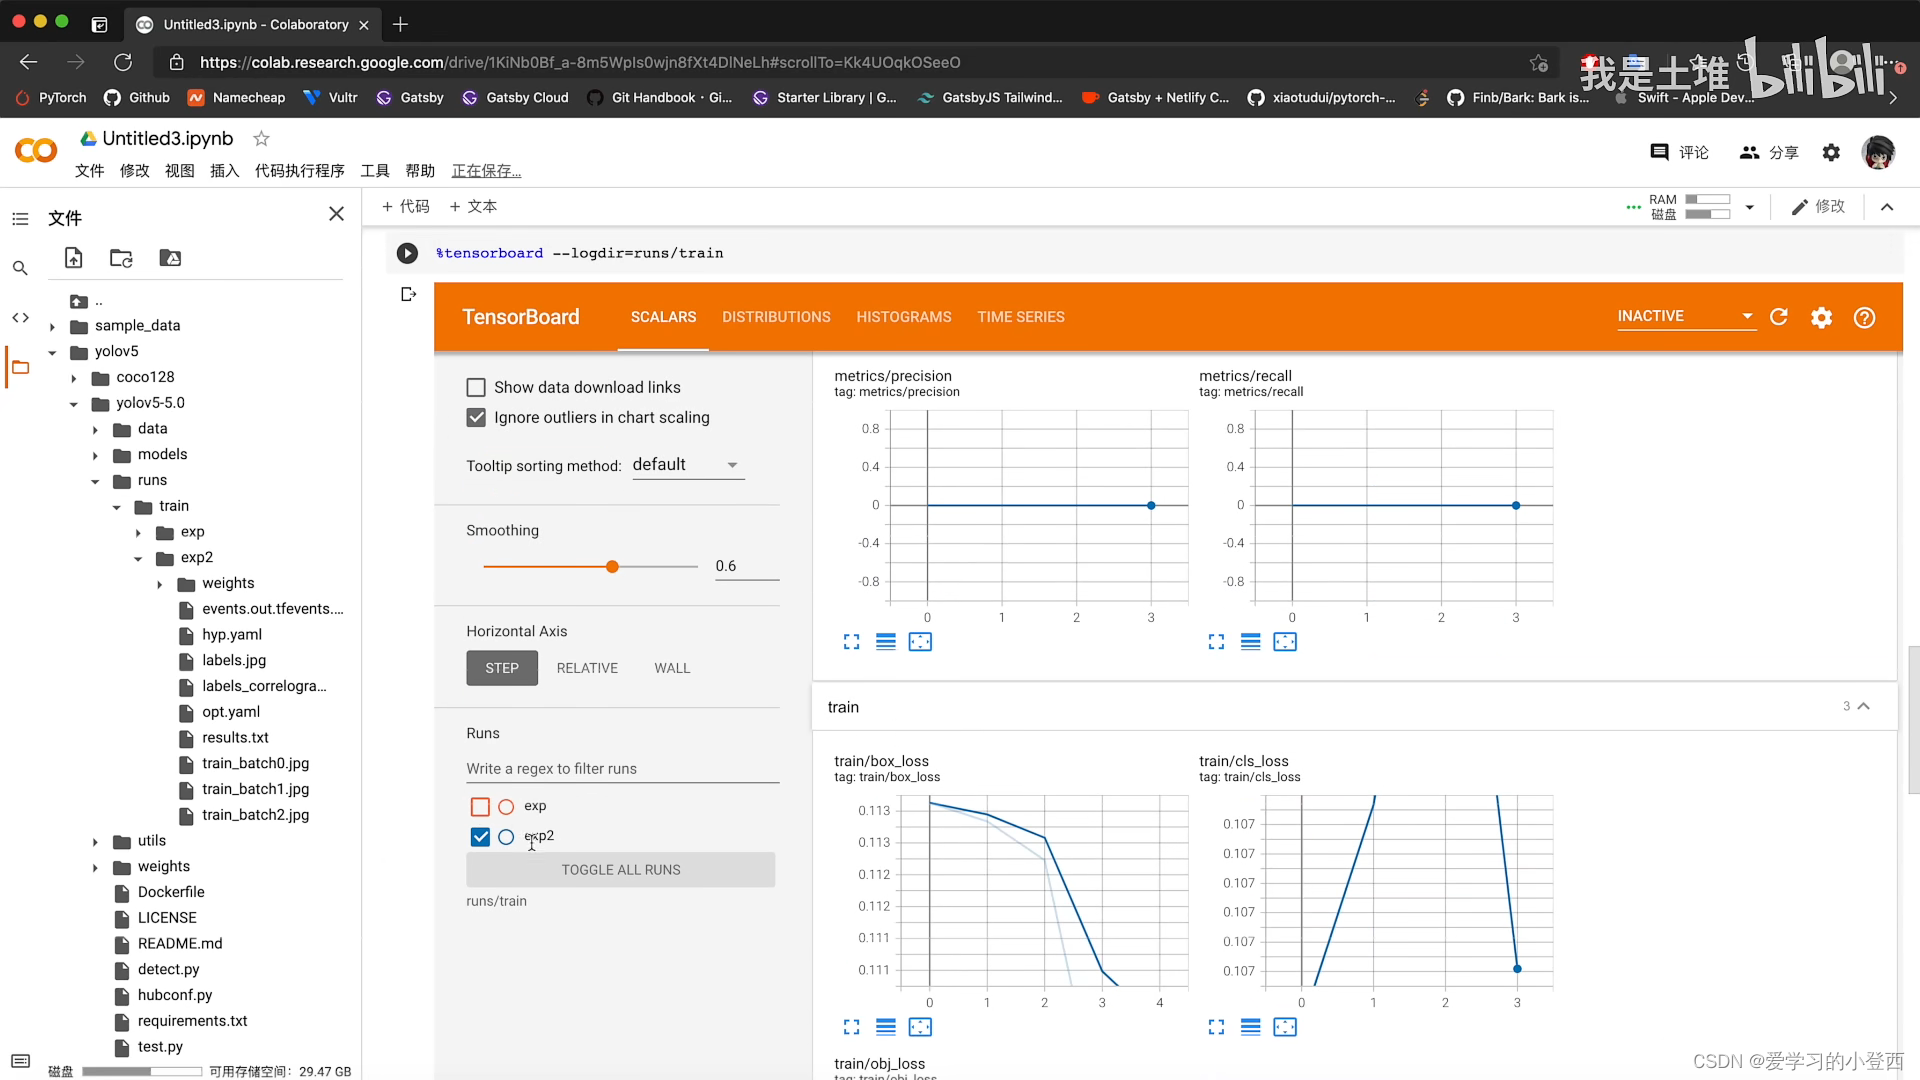
Task: Open RAM and disk resource dropdown arrow
Action: [x=1749, y=207]
